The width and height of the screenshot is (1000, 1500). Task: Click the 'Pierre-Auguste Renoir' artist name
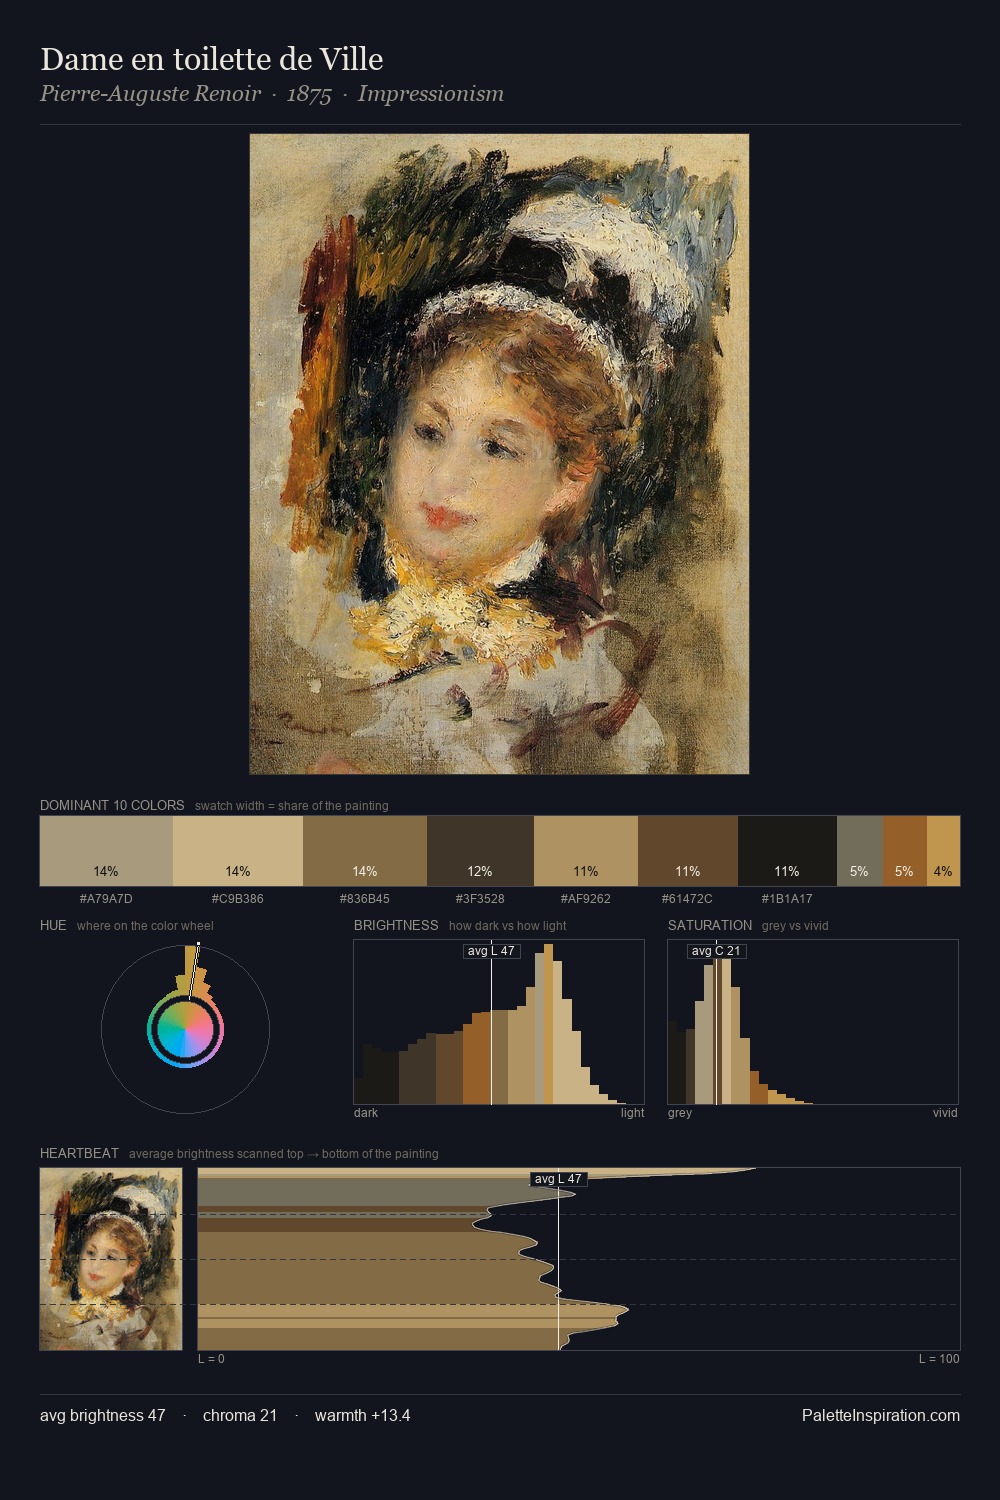pyautogui.click(x=150, y=94)
